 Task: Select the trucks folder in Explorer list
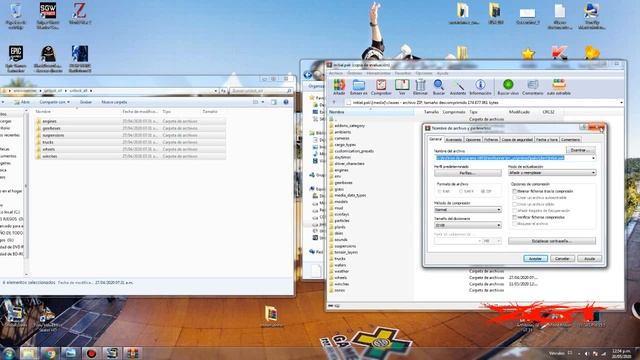pos(131,142)
